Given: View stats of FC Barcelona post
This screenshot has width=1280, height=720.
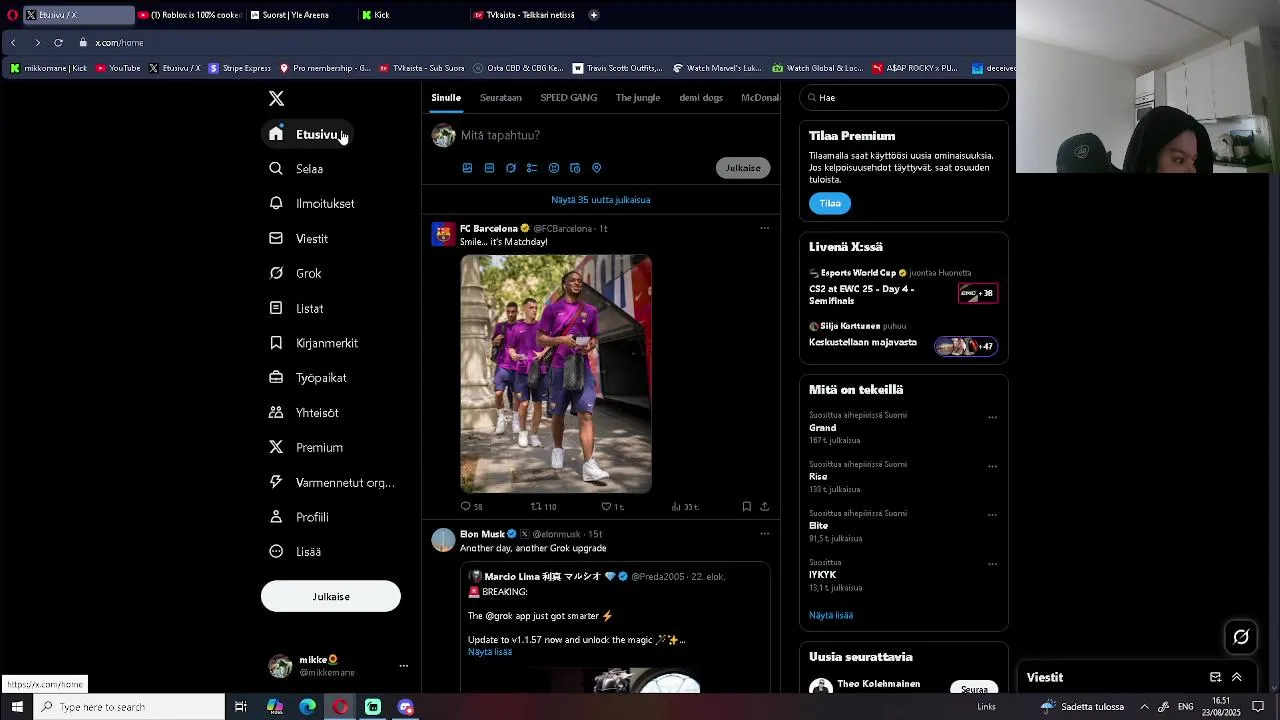Looking at the screenshot, I should (x=685, y=507).
